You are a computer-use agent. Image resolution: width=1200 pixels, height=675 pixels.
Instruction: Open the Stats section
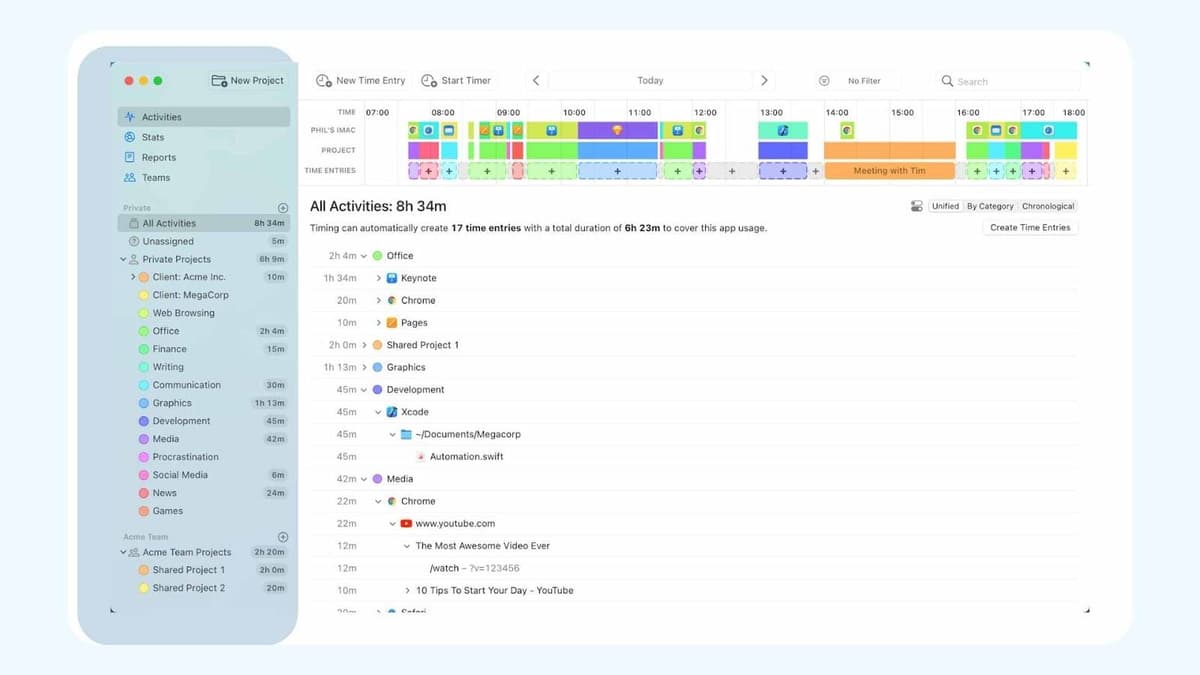[x=152, y=137]
